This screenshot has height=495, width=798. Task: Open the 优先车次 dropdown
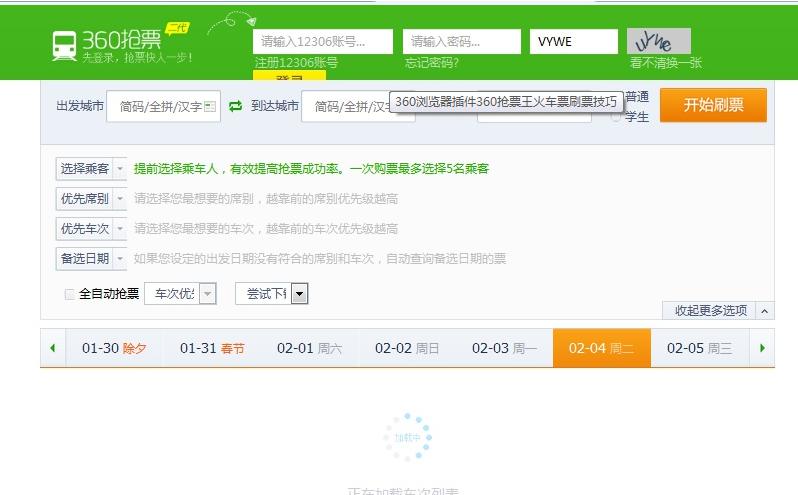(120, 229)
